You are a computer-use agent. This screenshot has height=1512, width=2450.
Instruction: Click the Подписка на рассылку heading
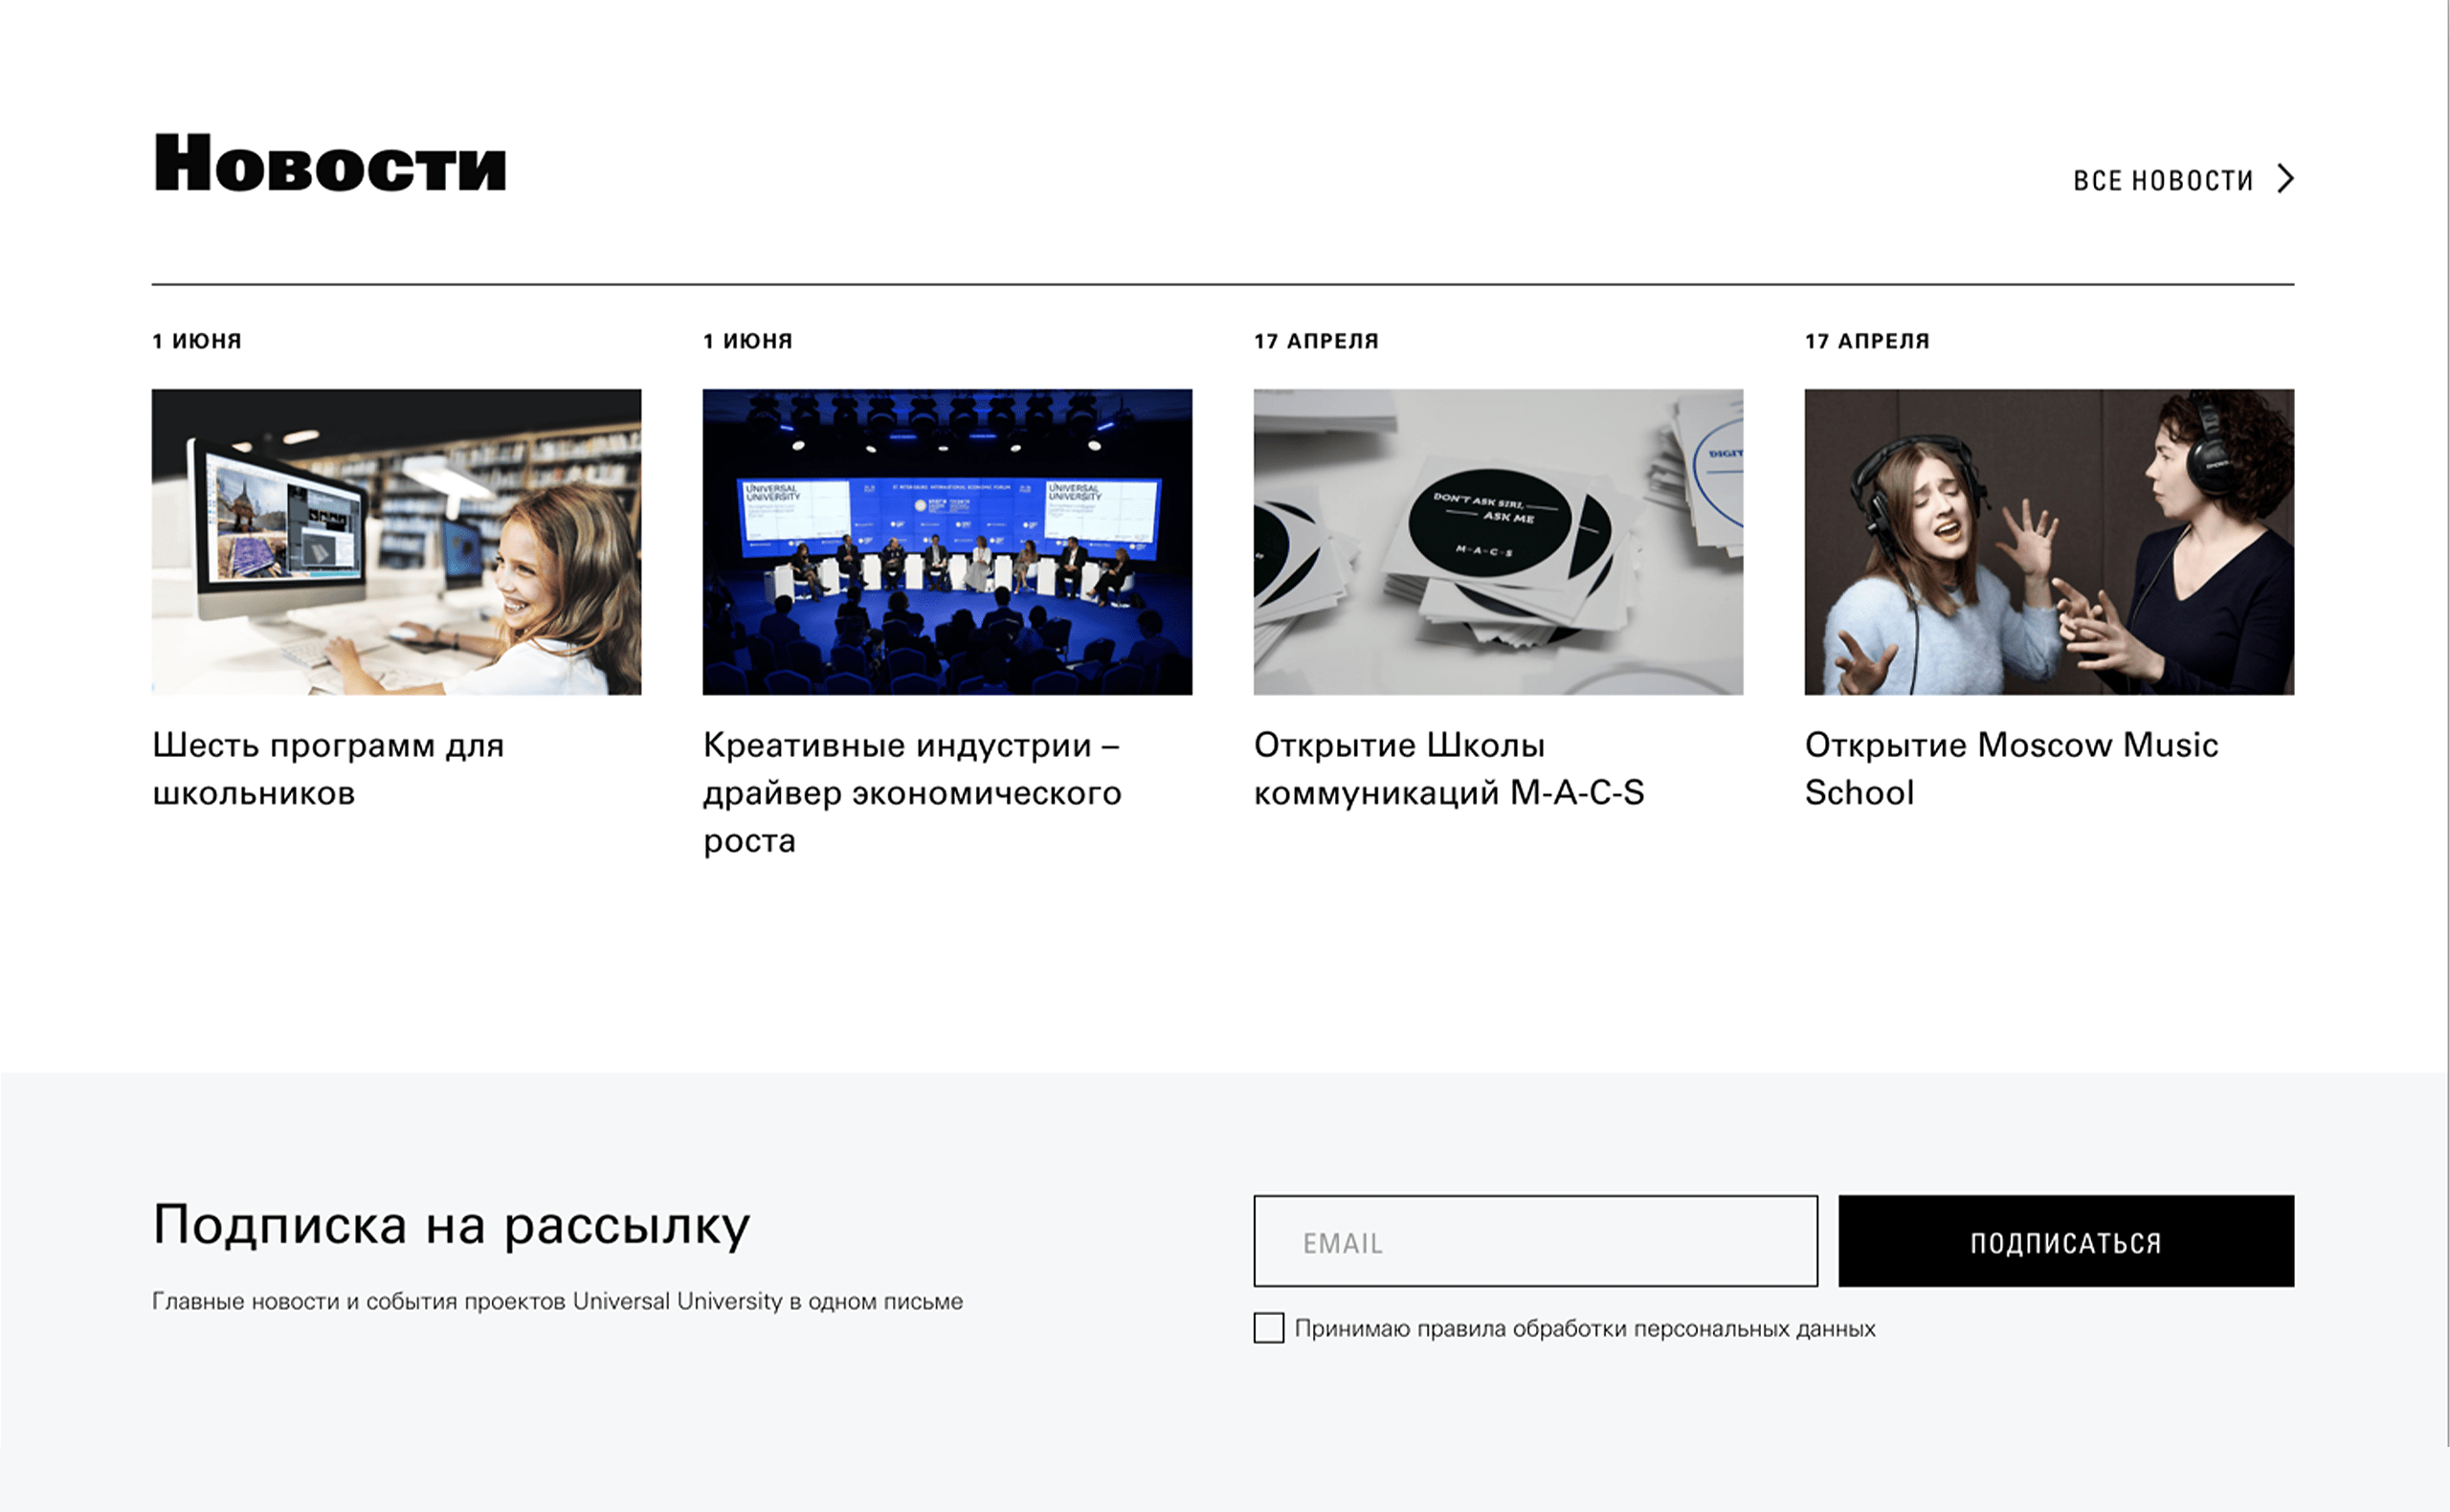pyautogui.click(x=451, y=1225)
